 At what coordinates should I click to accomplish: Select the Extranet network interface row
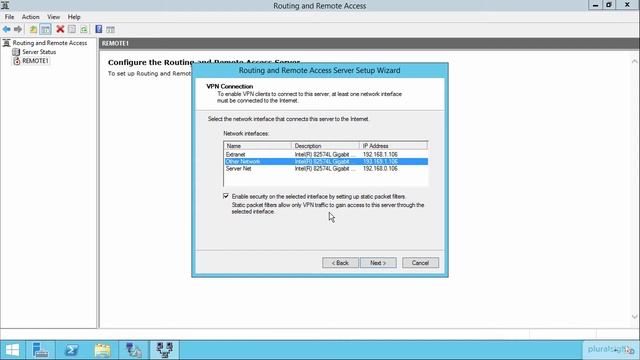pyautogui.click(x=326, y=155)
